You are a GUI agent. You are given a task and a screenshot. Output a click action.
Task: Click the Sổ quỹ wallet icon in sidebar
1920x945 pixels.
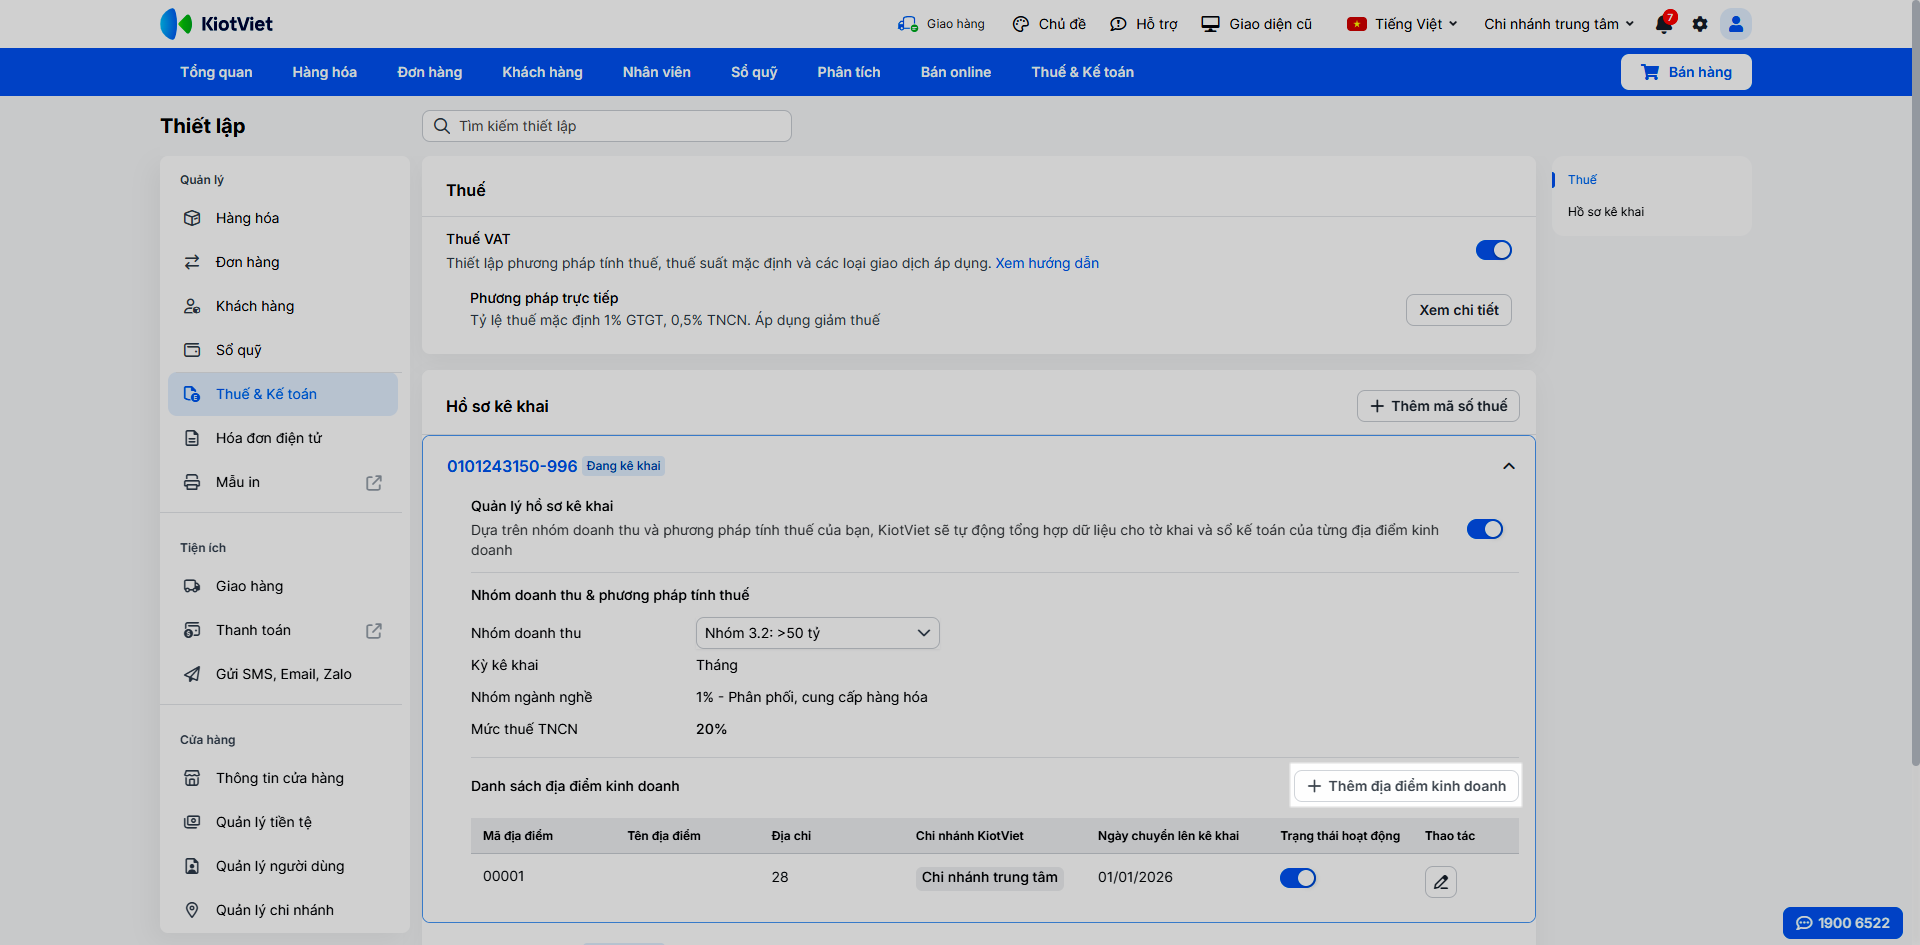point(192,350)
